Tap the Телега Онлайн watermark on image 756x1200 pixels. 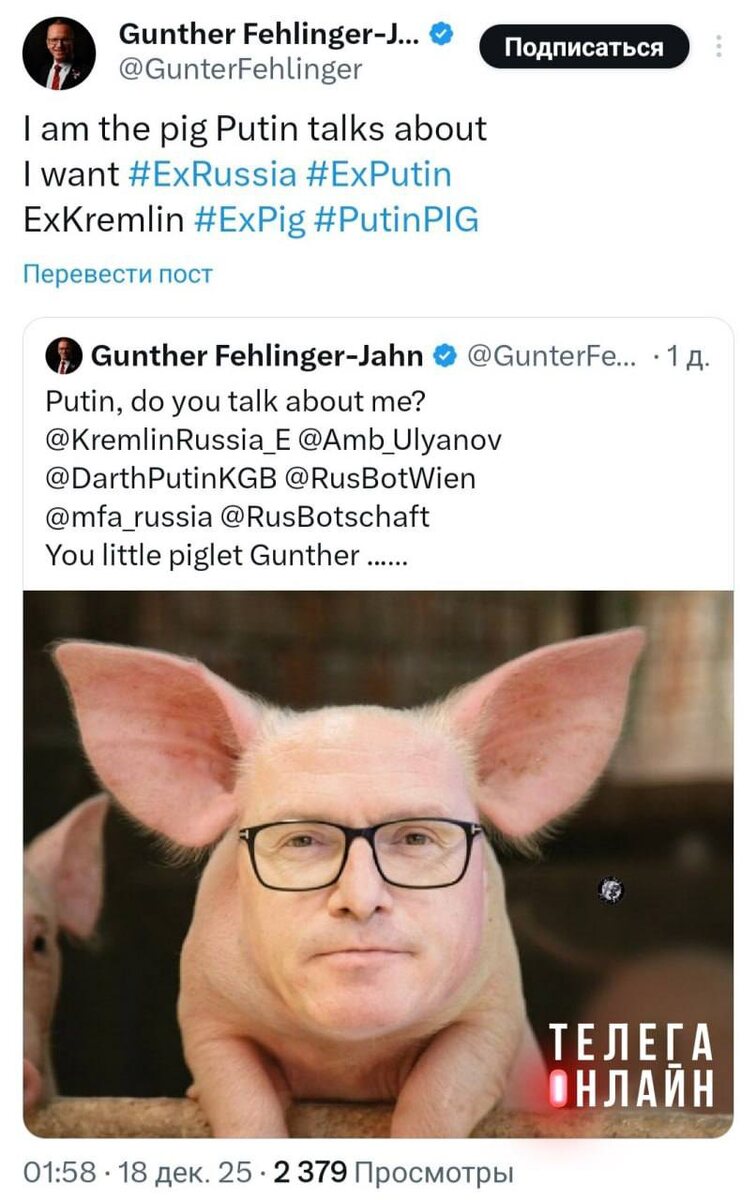pos(632,1067)
